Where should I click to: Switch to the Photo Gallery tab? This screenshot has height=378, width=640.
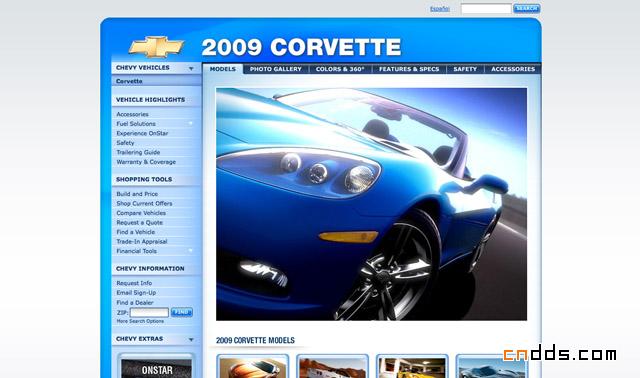(x=276, y=69)
